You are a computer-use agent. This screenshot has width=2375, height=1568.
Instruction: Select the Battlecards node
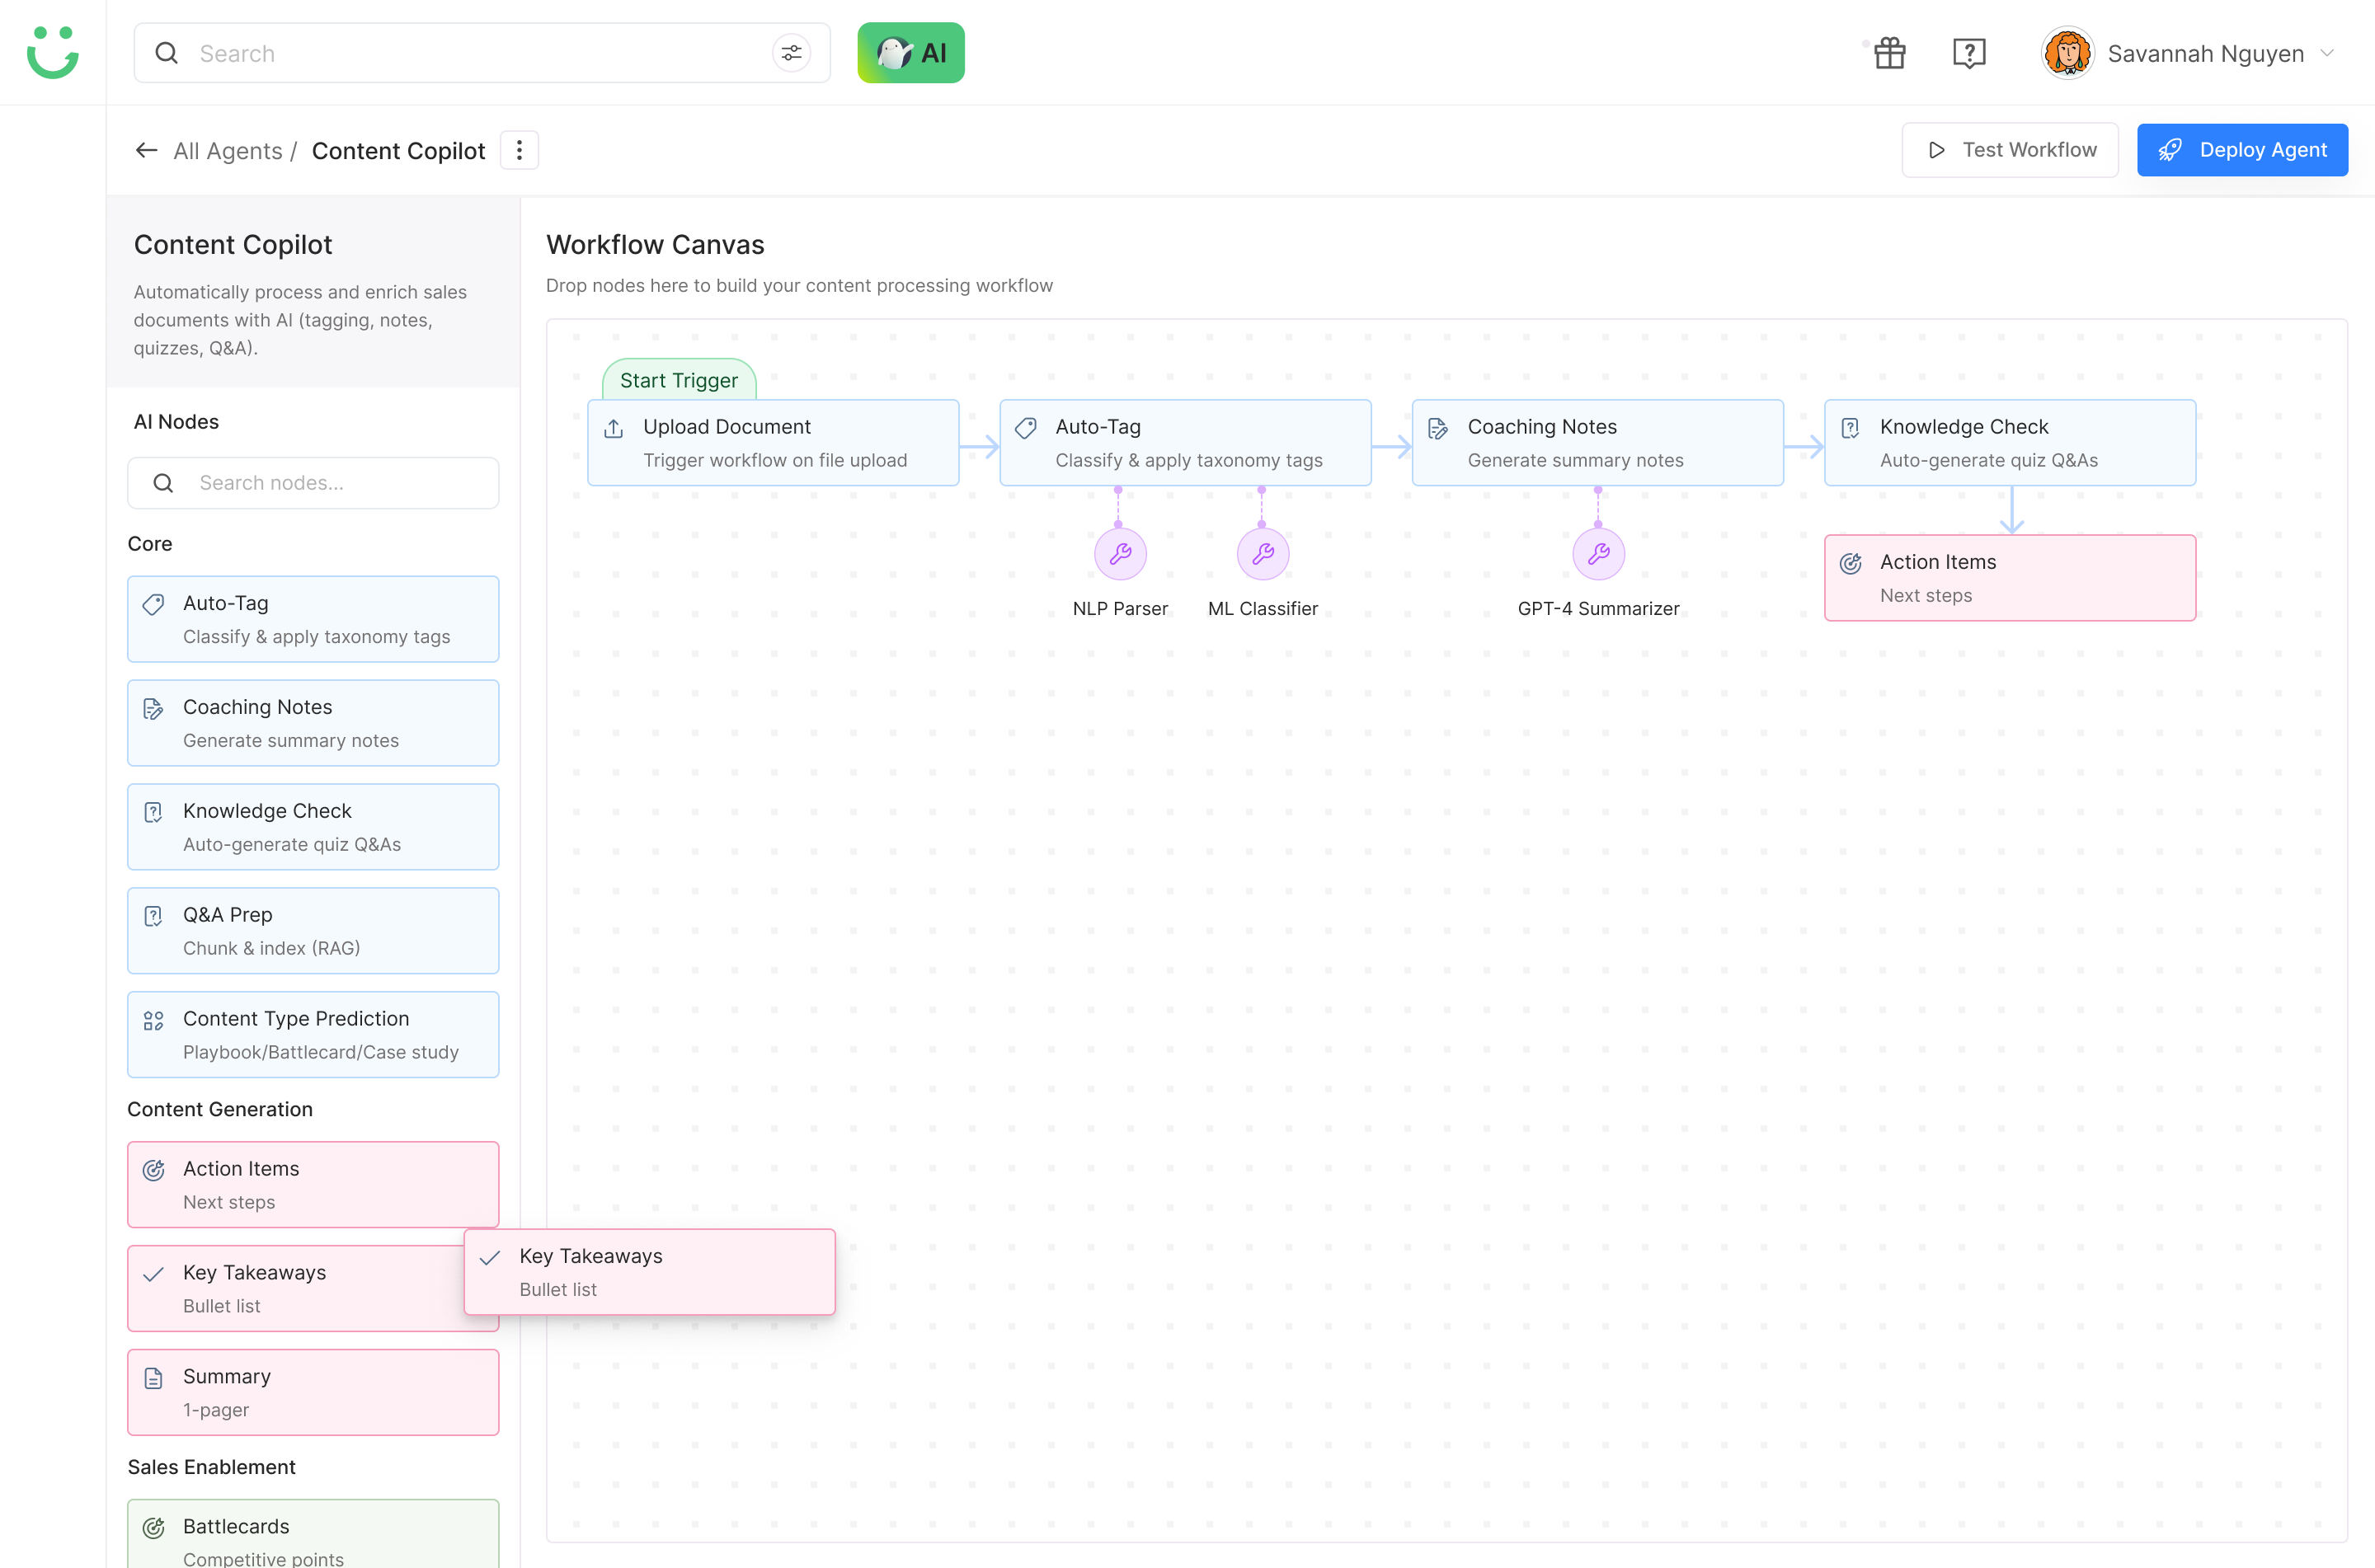point(313,1534)
